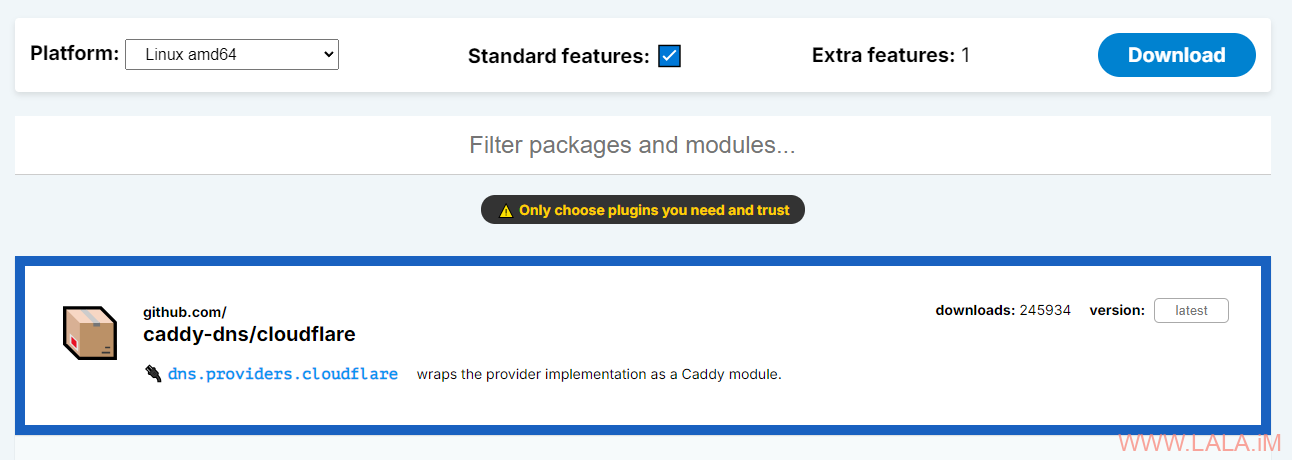The image size is (1292, 460).
Task: Focus the Filter packages and modules field
Action: (643, 145)
